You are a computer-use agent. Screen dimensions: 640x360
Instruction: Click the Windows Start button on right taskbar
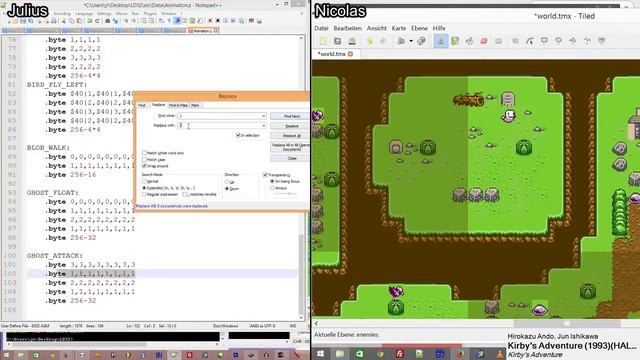pos(320,353)
